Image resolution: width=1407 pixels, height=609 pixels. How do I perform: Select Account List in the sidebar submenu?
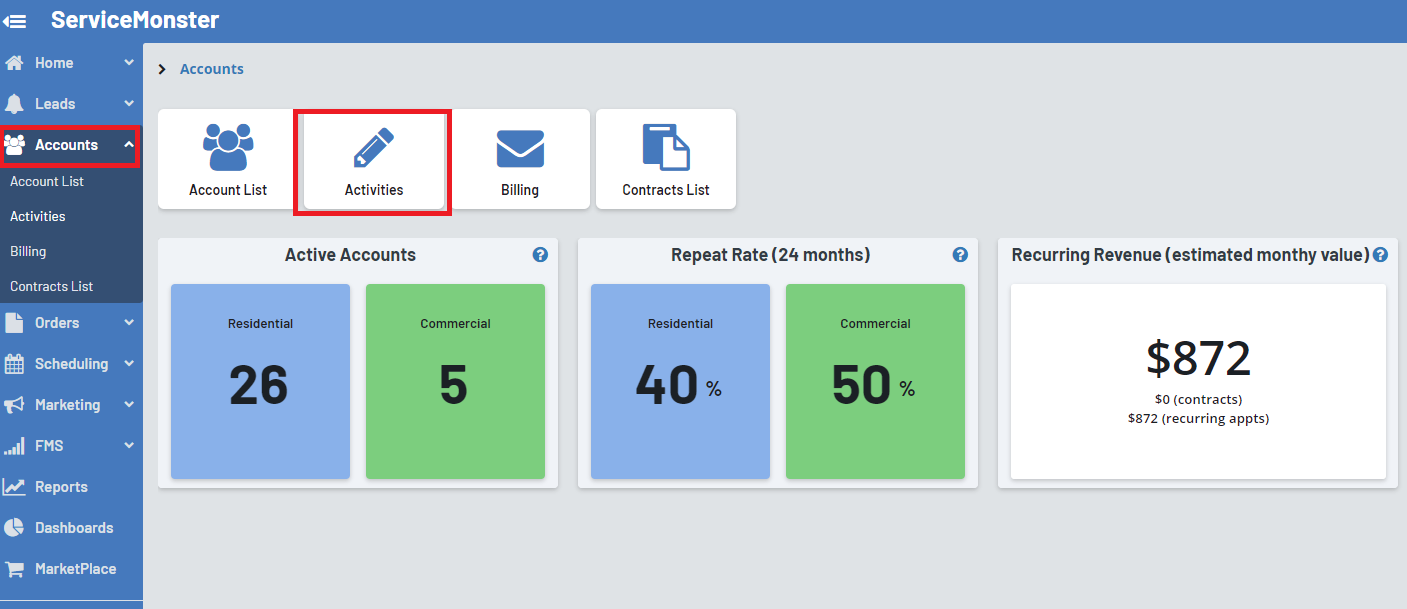(47, 181)
